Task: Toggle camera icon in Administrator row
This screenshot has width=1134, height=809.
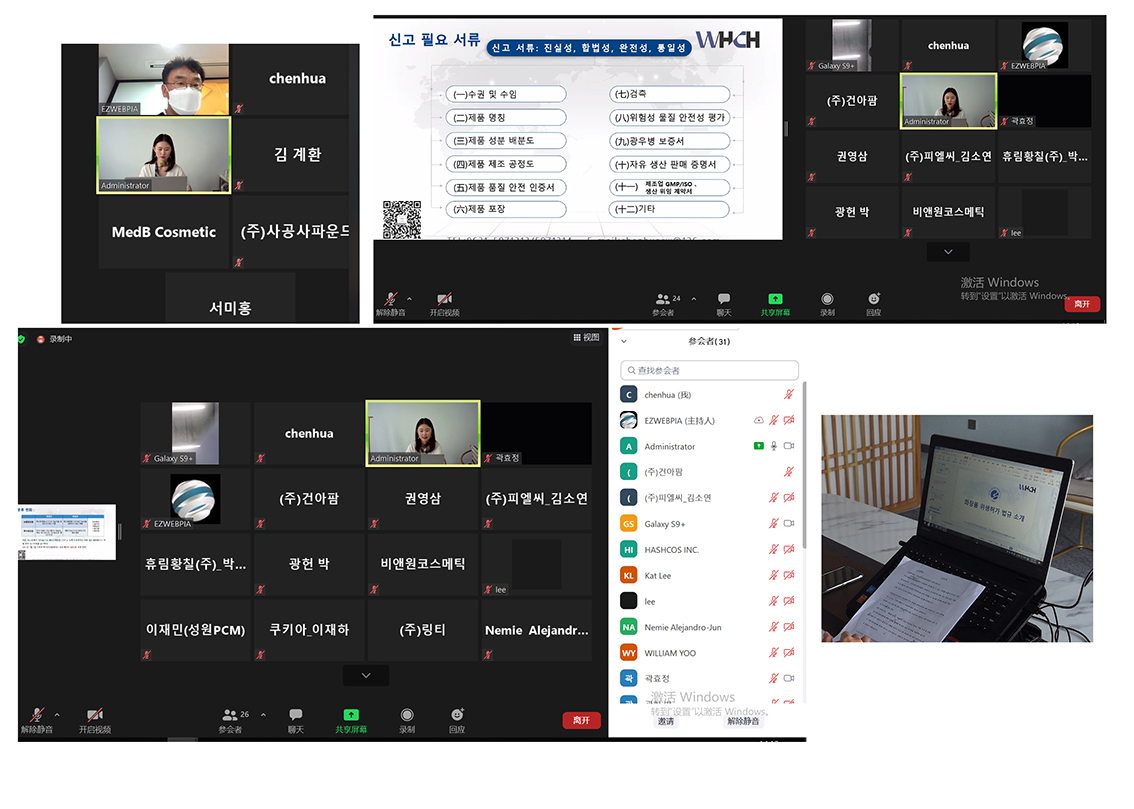Action: point(789,446)
